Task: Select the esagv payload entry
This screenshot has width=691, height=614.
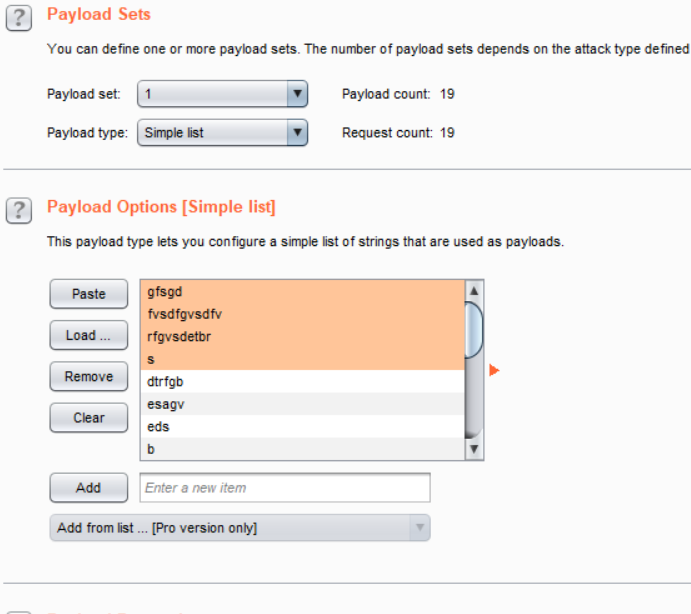Action: point(300,404)
